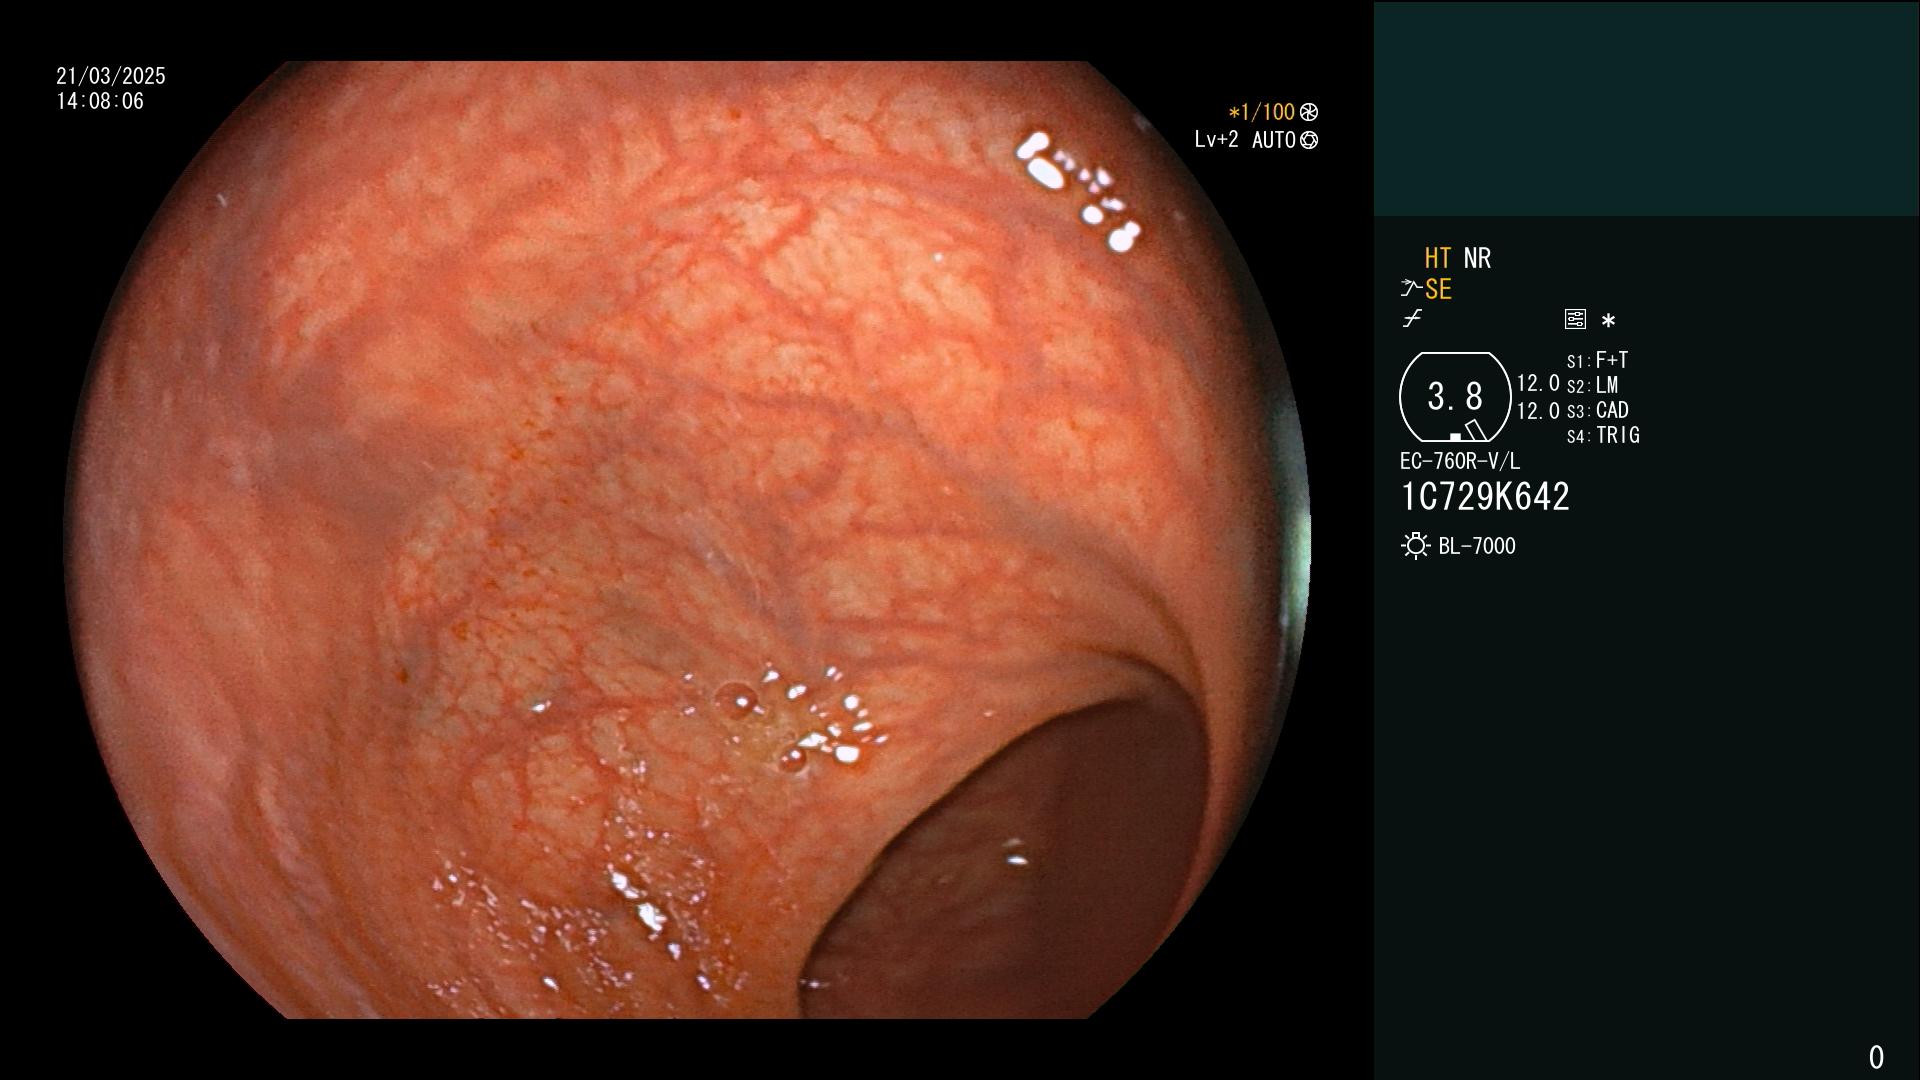Click the NR noise reduction label

click(1477, 258)
